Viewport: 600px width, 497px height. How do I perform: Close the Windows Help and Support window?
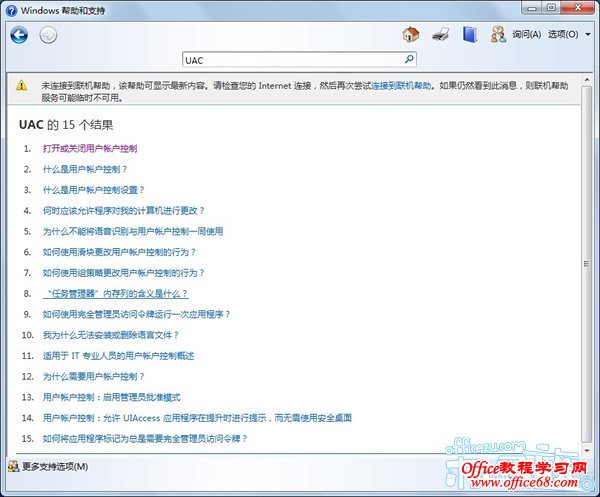tap(578, 8)
